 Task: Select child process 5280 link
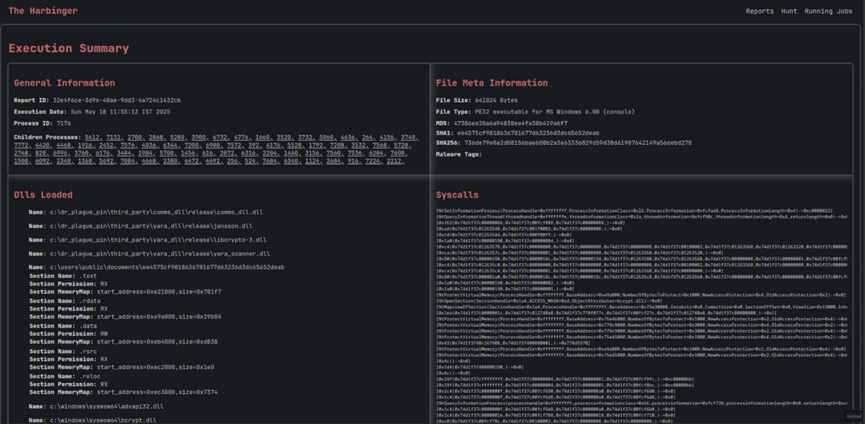(x=176, y=137)
